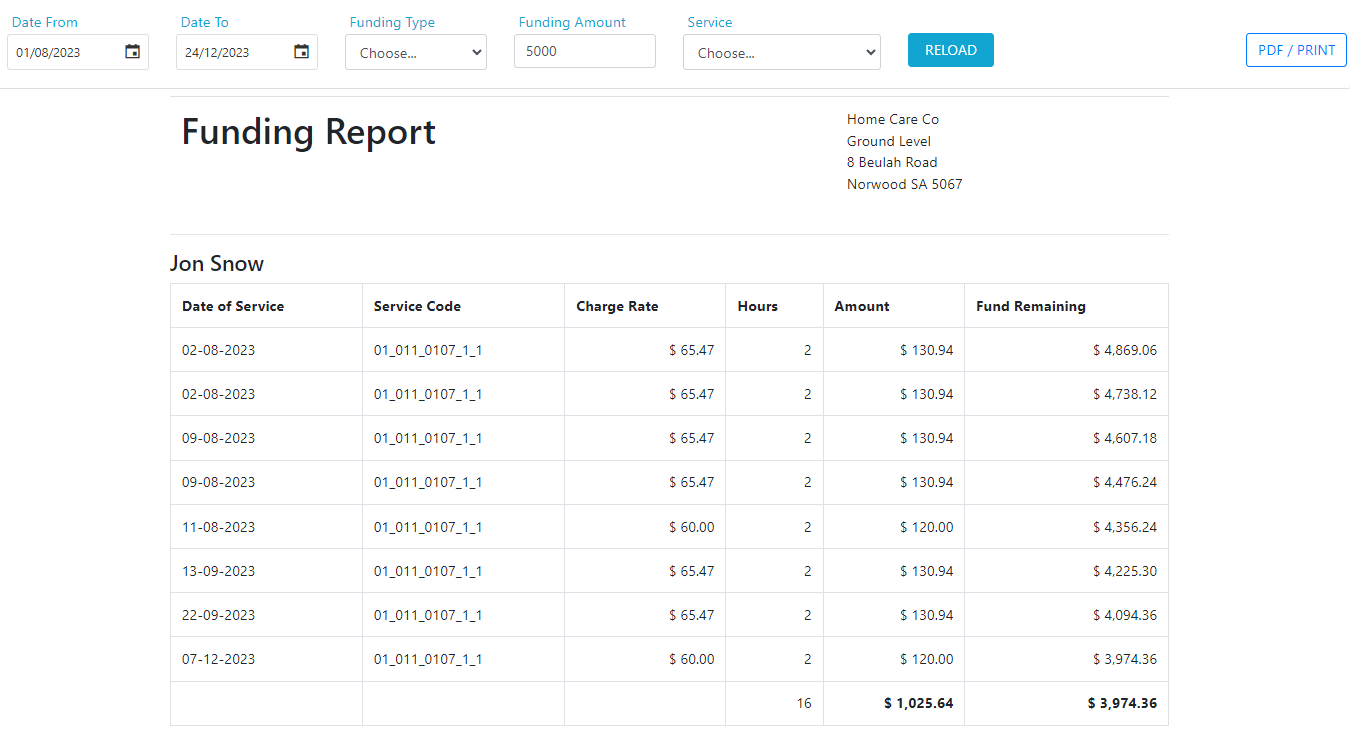Screen dimensions: 1350x732
Task: Click the total amount $ 1,025.64
Action: pos(919,703)
